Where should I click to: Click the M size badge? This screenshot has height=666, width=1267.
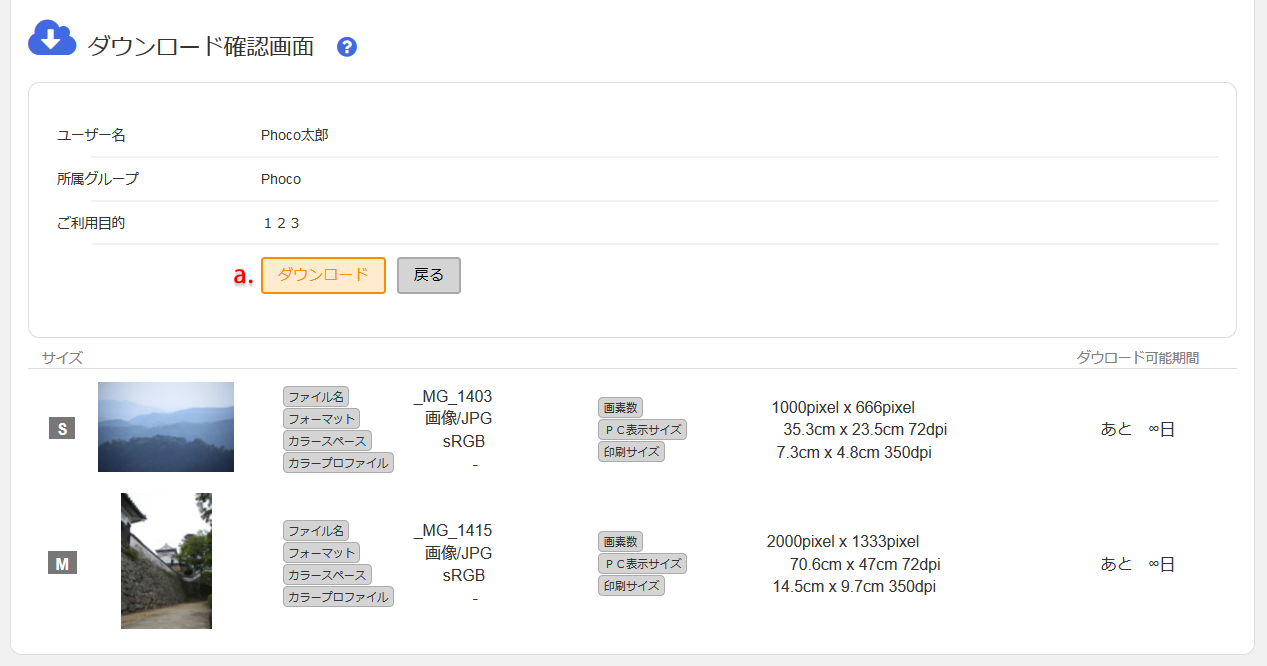tap(62, 564)
